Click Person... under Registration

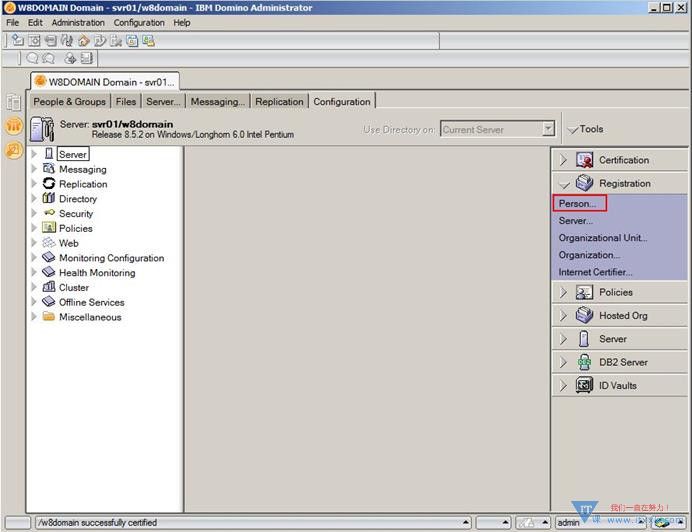[x=577, y=204]
